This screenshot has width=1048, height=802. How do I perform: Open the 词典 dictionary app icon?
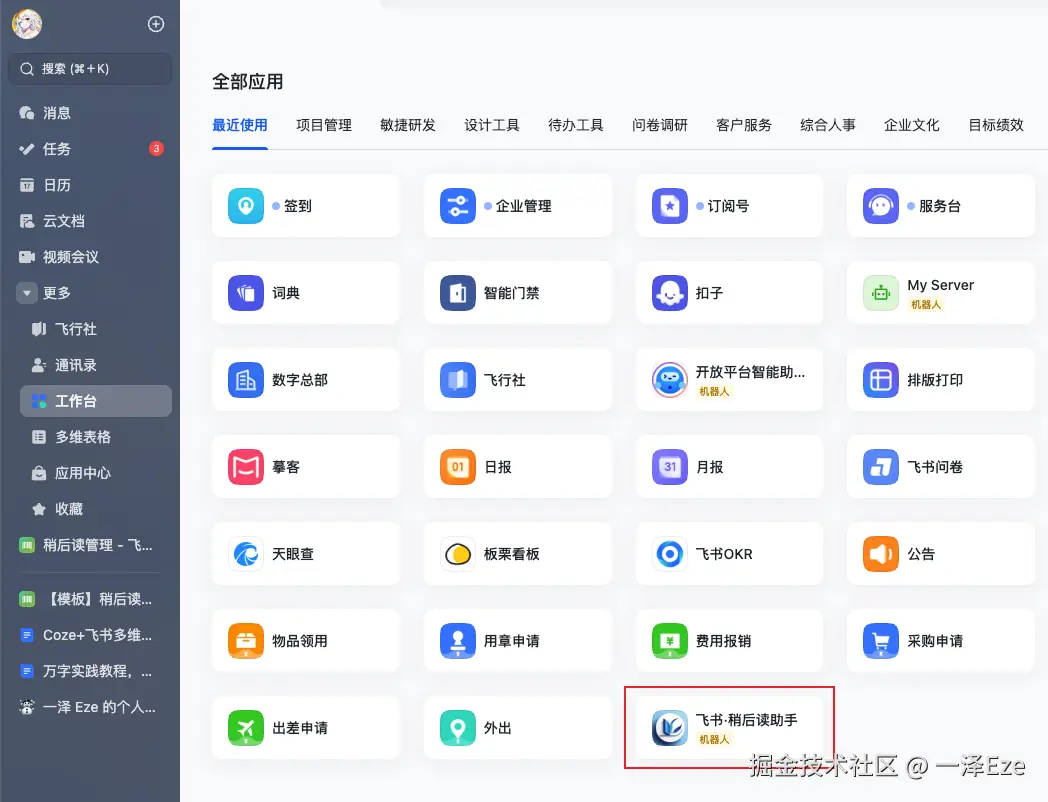(246, 293)
